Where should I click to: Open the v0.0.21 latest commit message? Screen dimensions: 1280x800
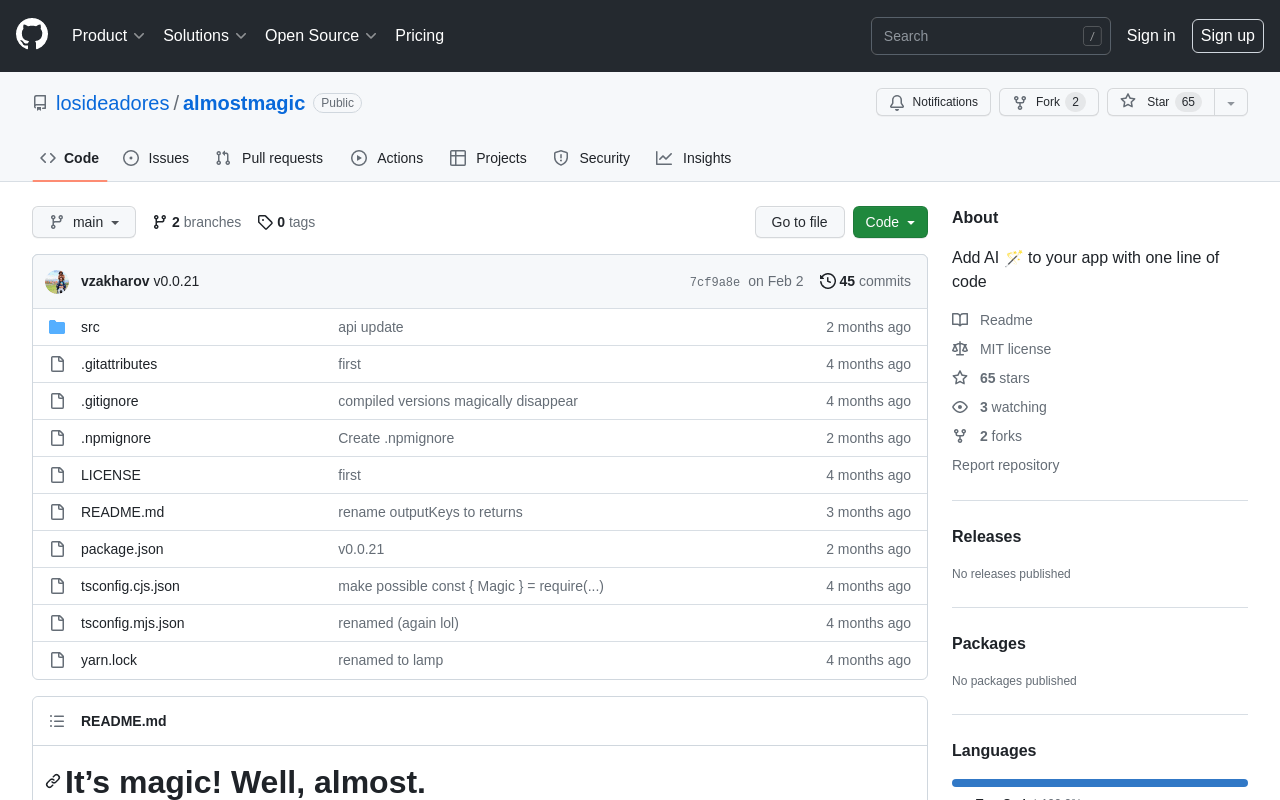176,281
